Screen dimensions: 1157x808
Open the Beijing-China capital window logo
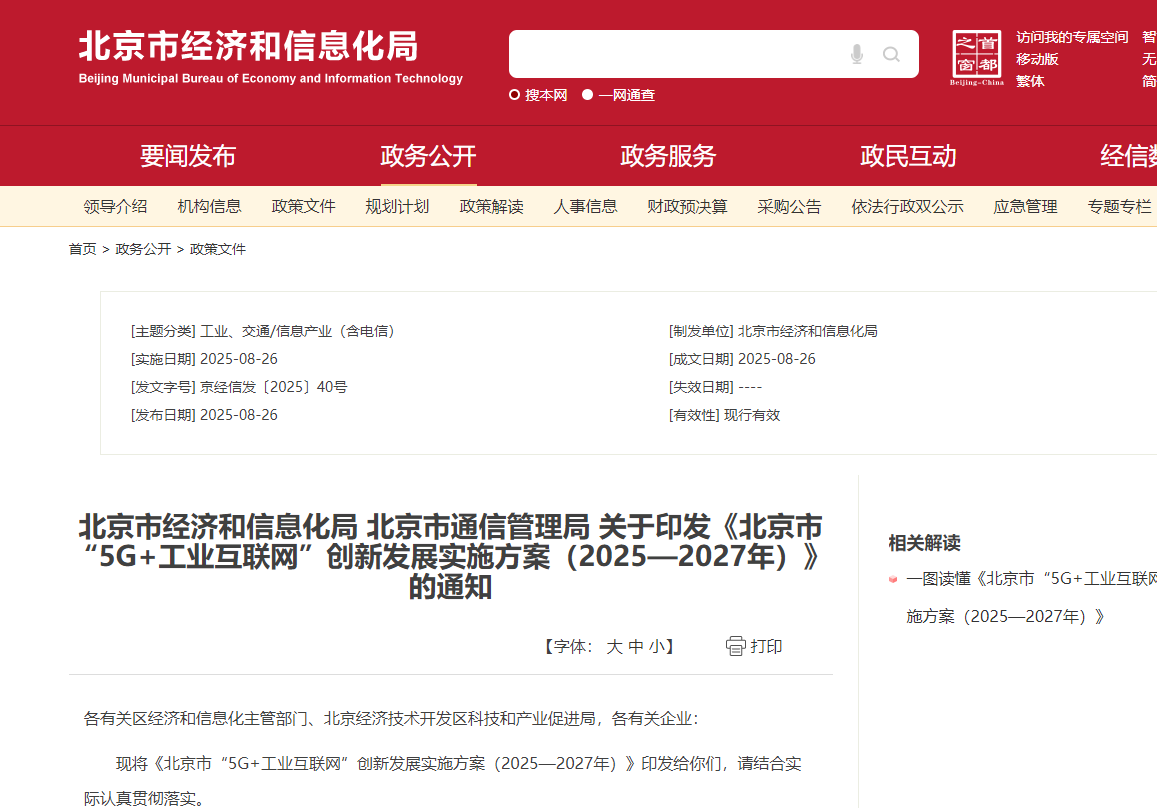(976, 57)
